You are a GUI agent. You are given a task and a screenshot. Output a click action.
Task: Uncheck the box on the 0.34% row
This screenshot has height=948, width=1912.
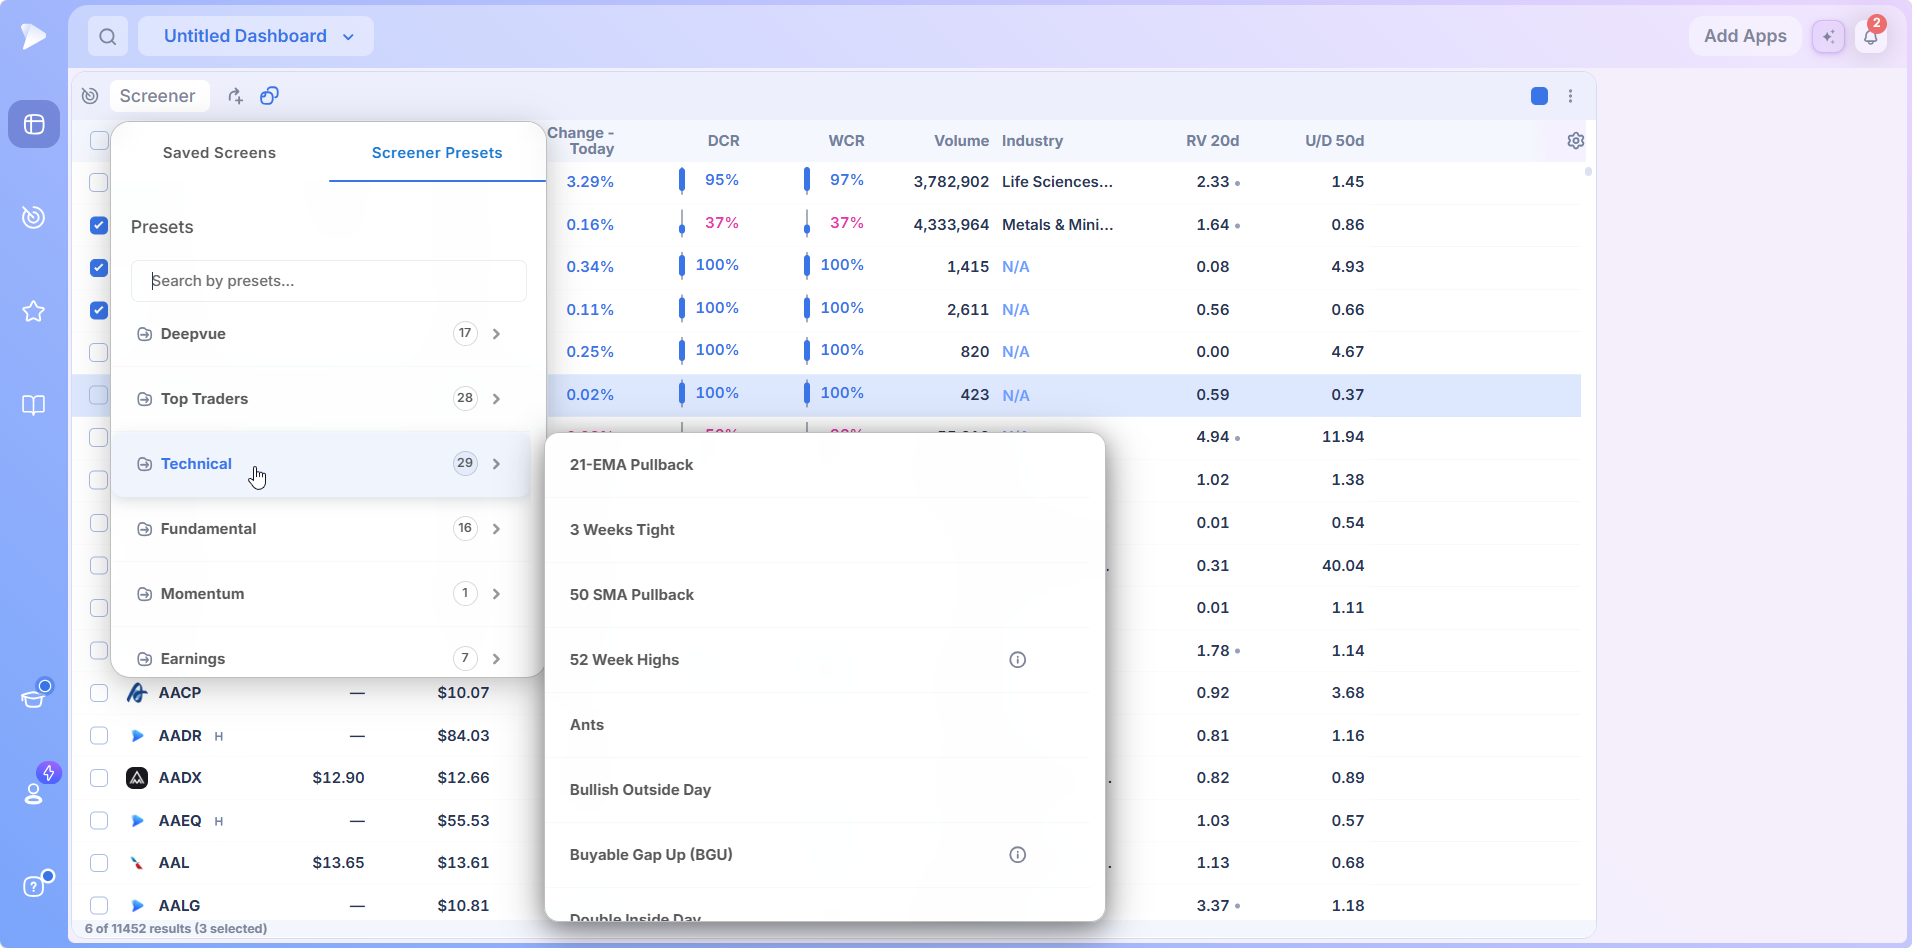click(x=99, y=268)
